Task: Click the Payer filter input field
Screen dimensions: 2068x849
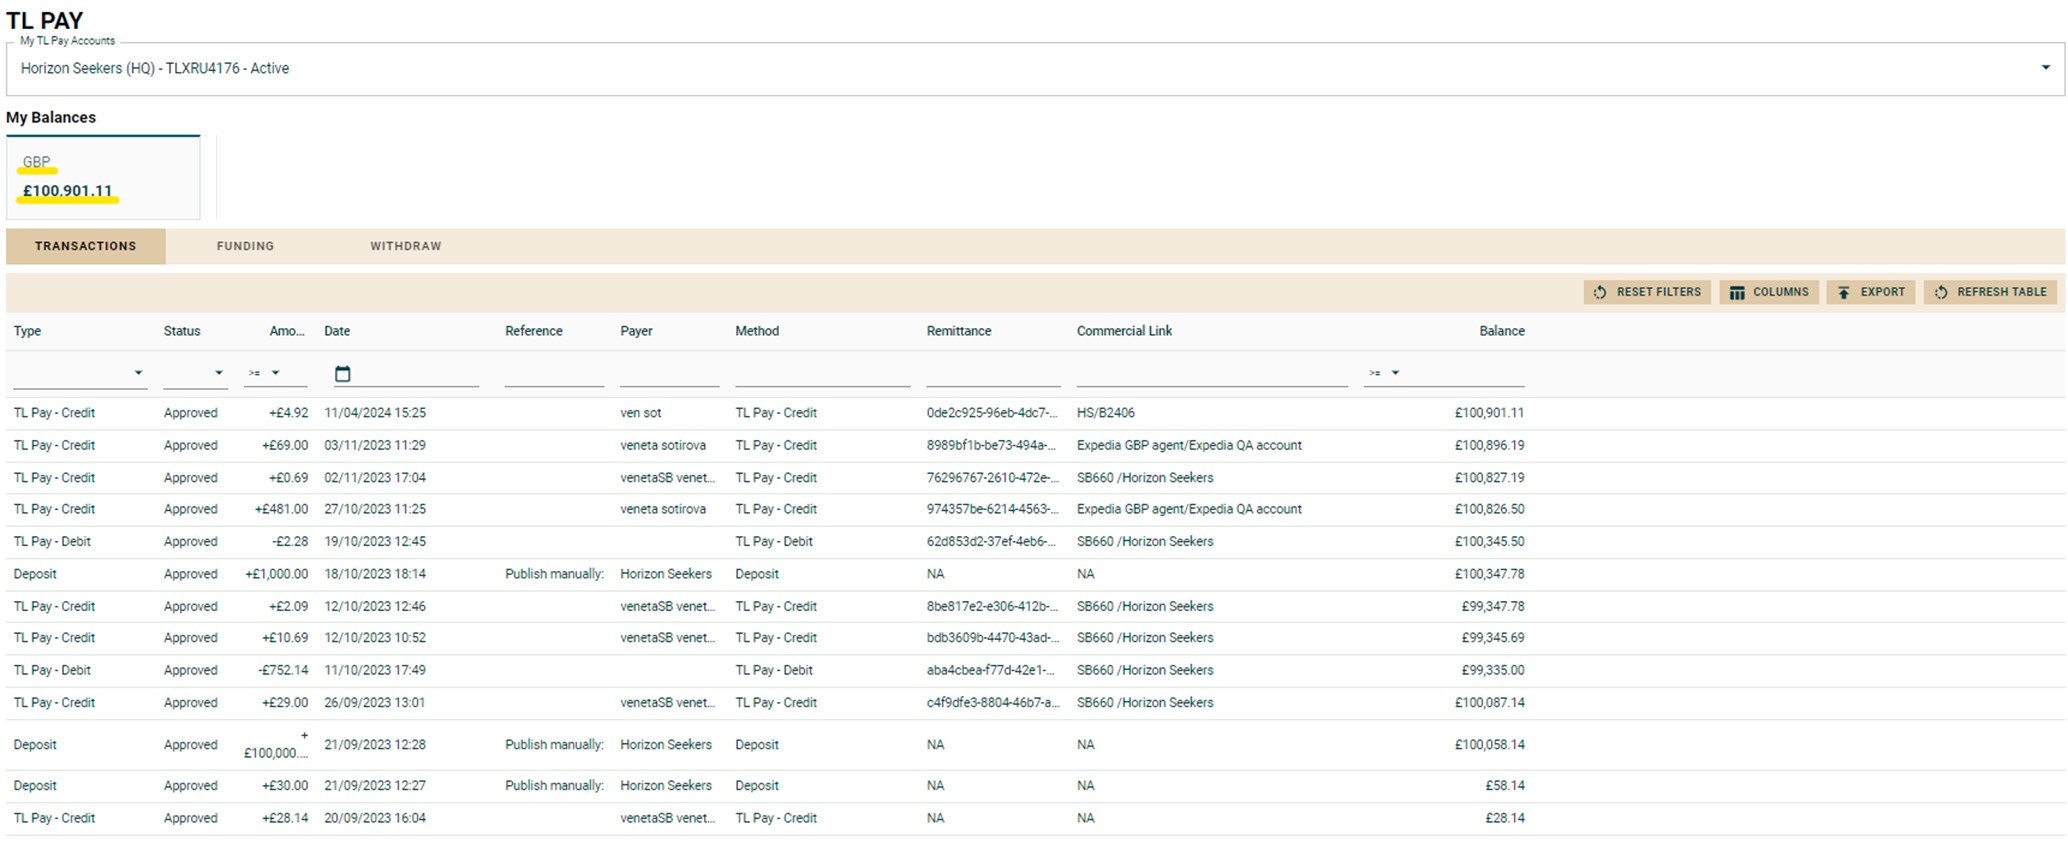Action: [669, 374]
